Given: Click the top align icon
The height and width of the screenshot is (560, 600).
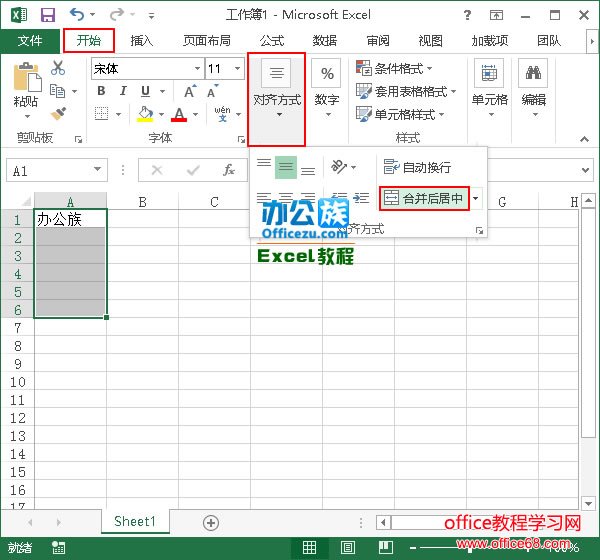Looking at the screenshot, I should pyautogui.click(x=264, y=163).
